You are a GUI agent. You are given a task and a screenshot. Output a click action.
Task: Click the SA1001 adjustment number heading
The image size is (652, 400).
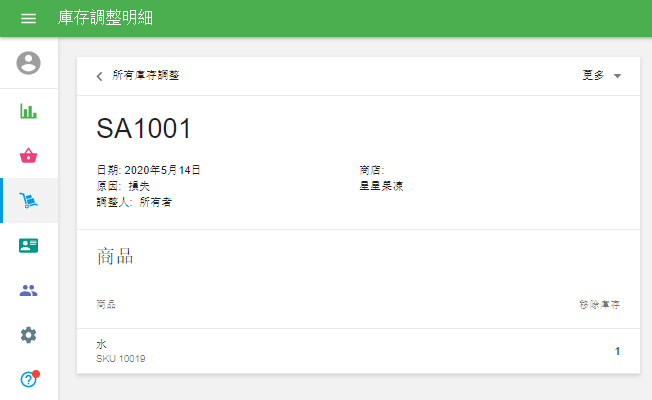pos(143,128)
